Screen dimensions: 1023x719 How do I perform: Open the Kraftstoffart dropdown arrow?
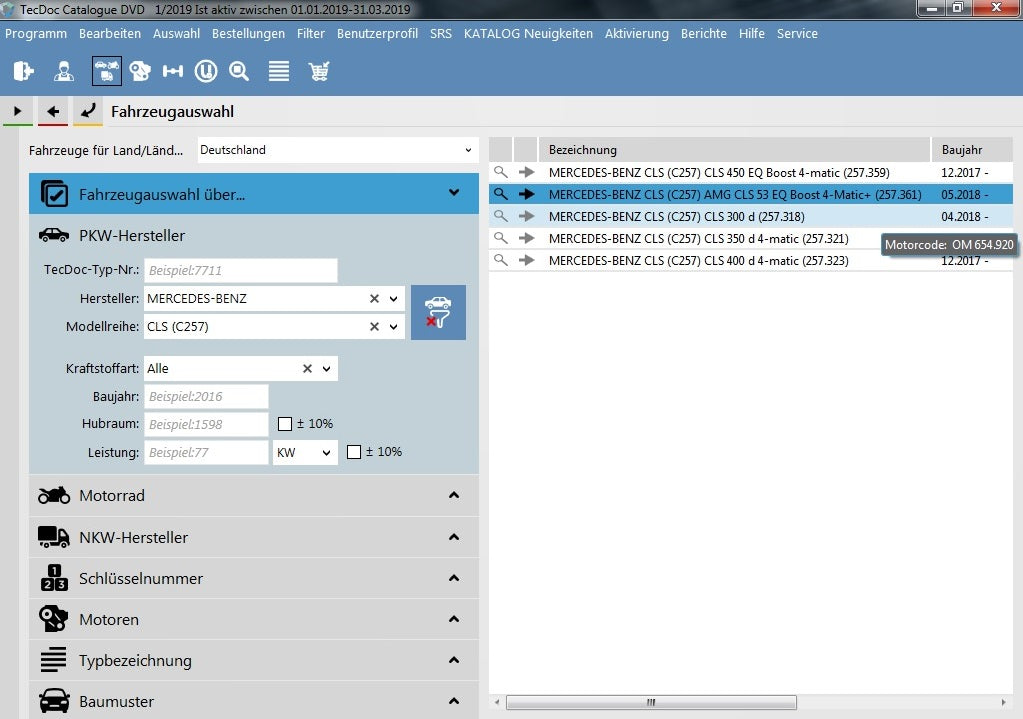tap(326, 369)
